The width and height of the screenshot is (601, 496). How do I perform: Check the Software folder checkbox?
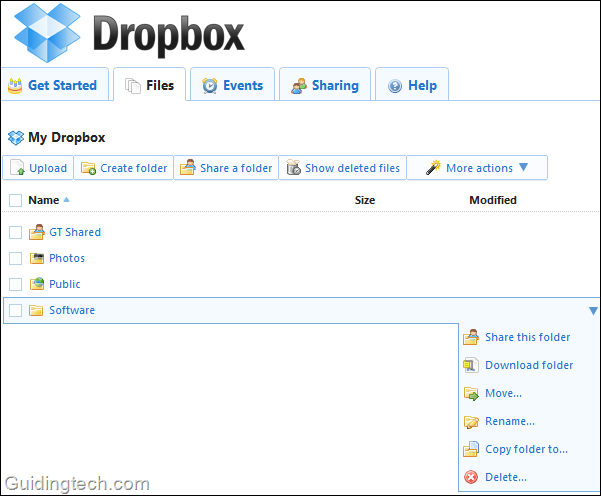pos(15,310)
